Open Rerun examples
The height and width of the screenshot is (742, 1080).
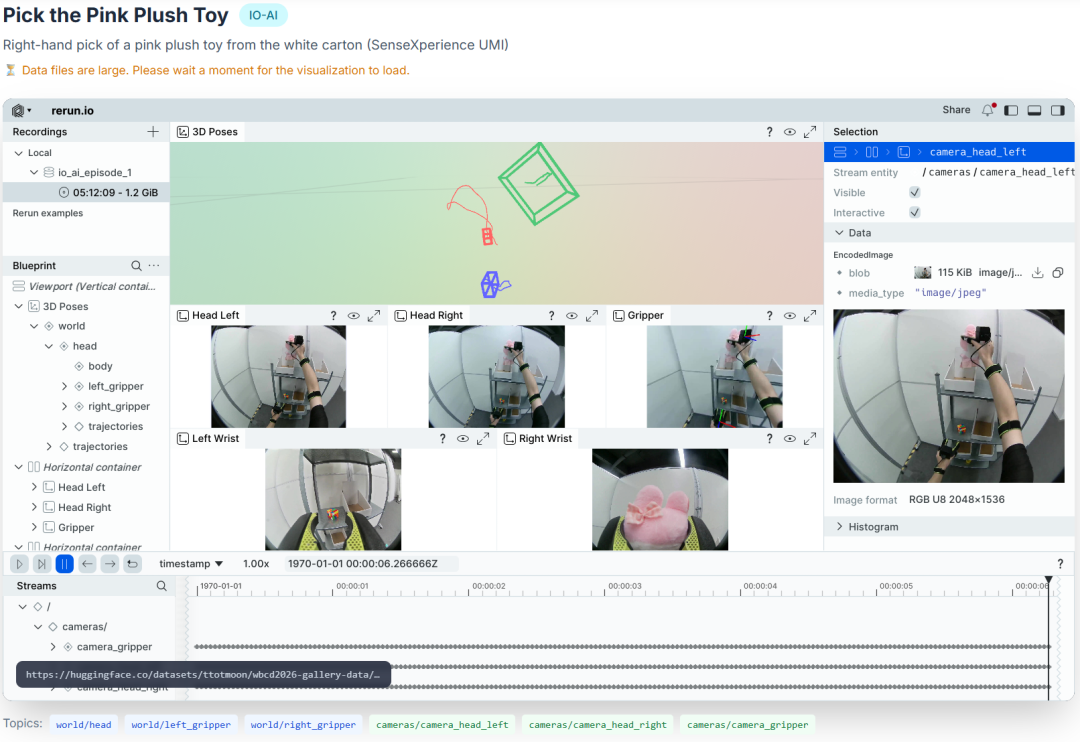click(x=48, y=213)
